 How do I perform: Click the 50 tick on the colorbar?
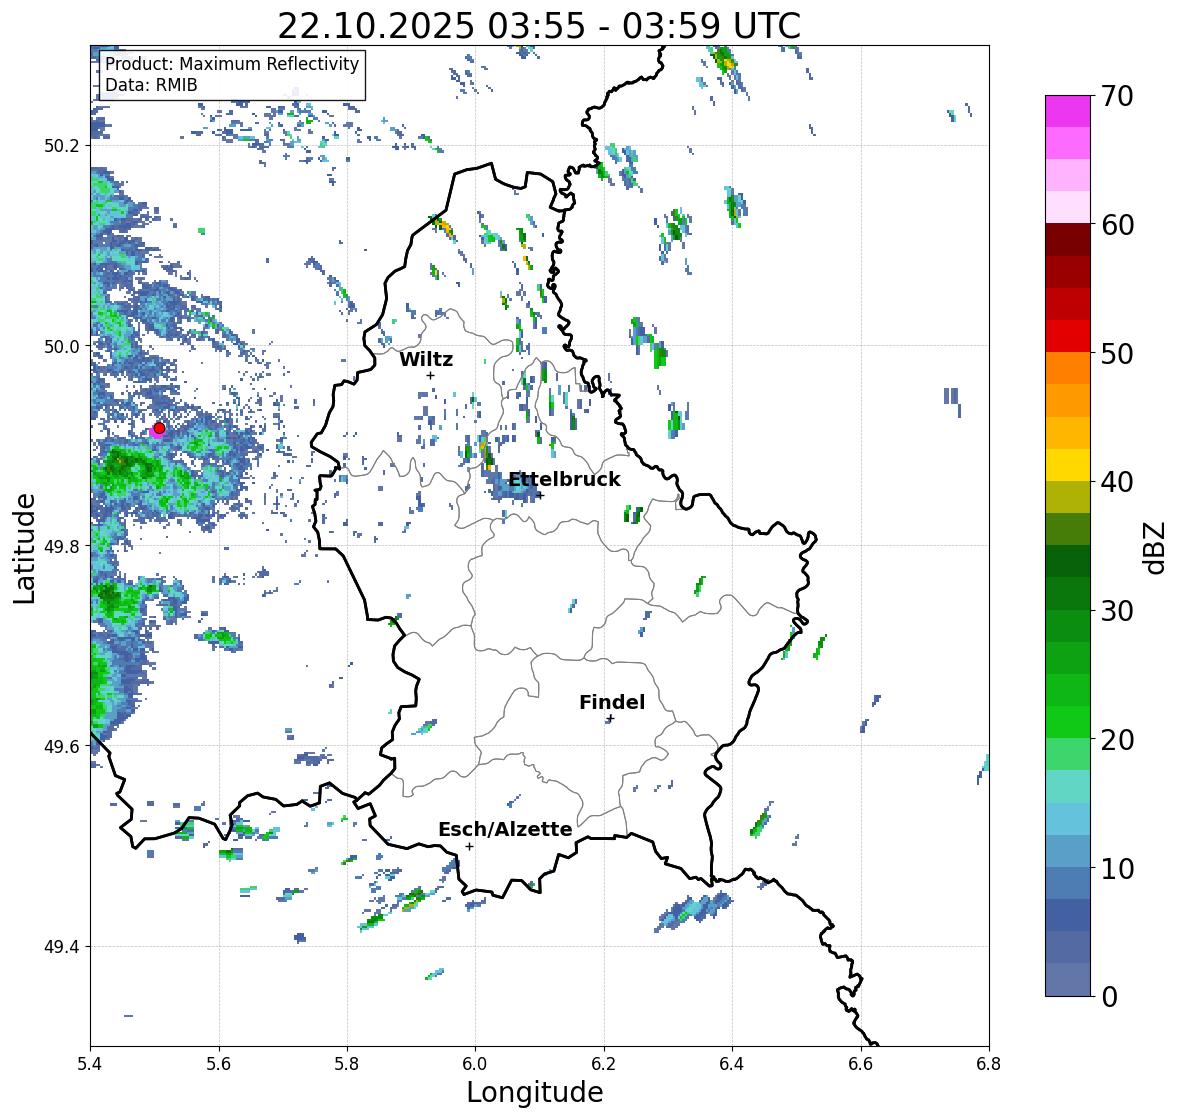(x=1117, y=353)
